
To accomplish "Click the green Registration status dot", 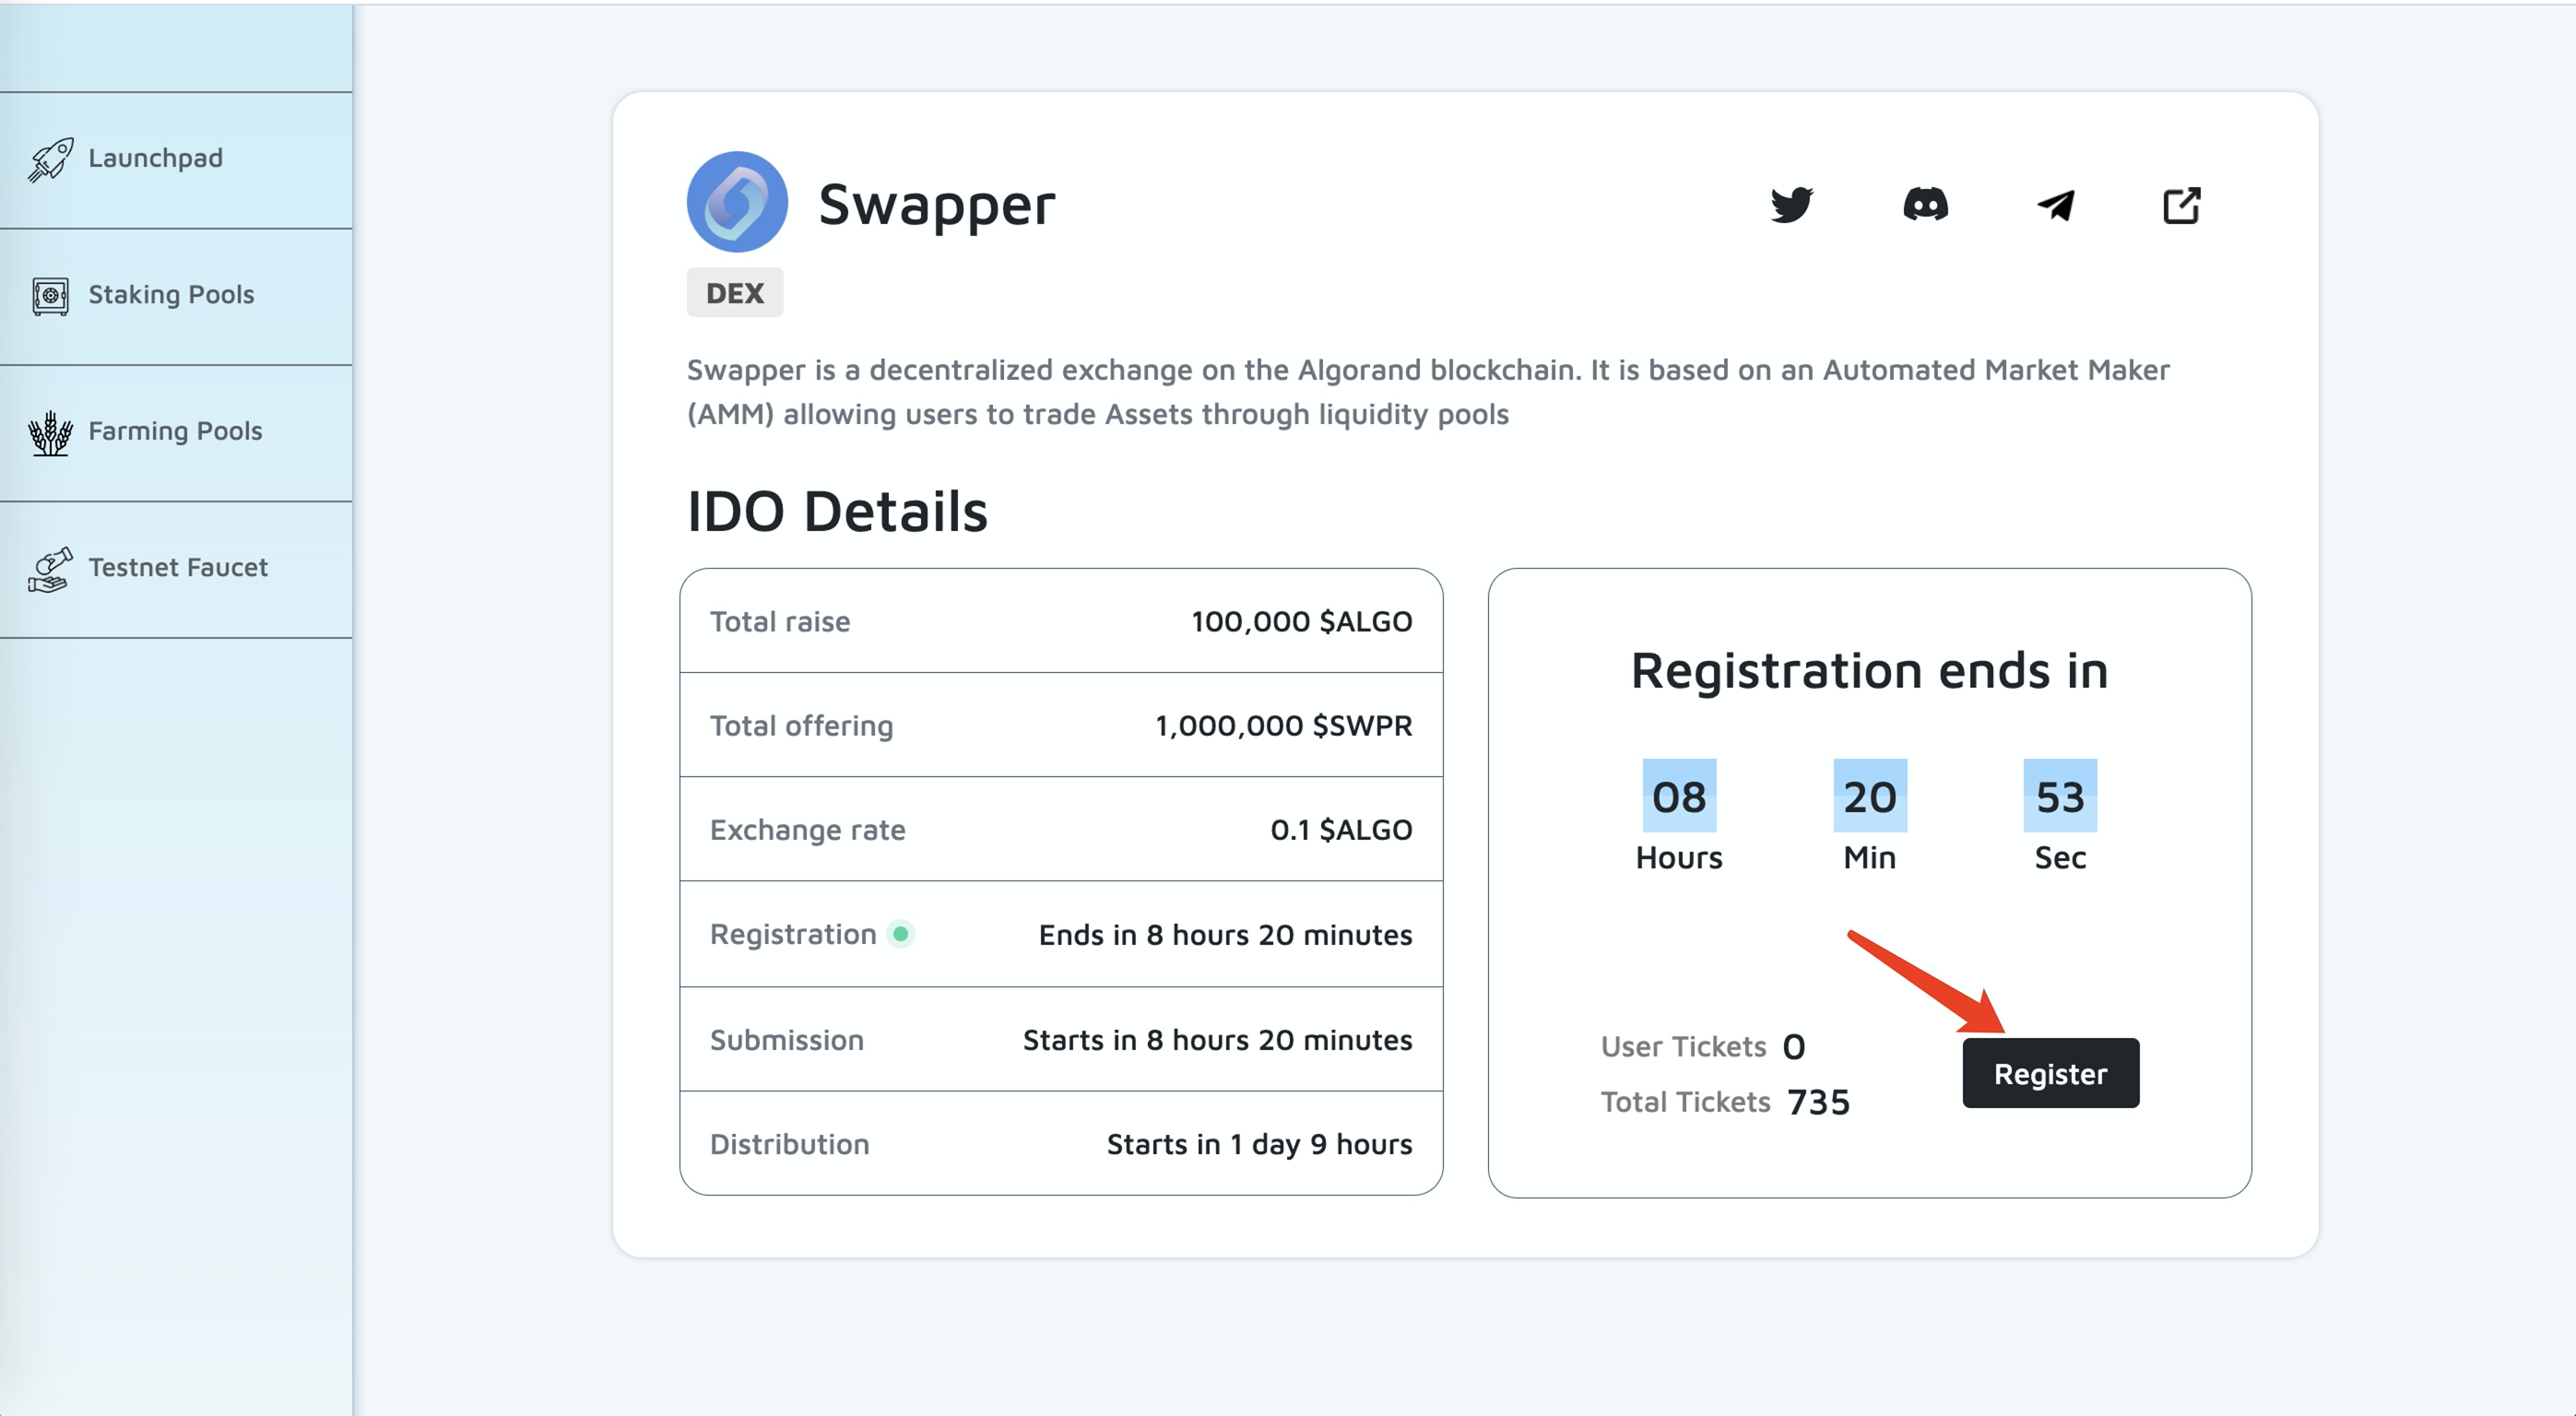I will (901, 934).
